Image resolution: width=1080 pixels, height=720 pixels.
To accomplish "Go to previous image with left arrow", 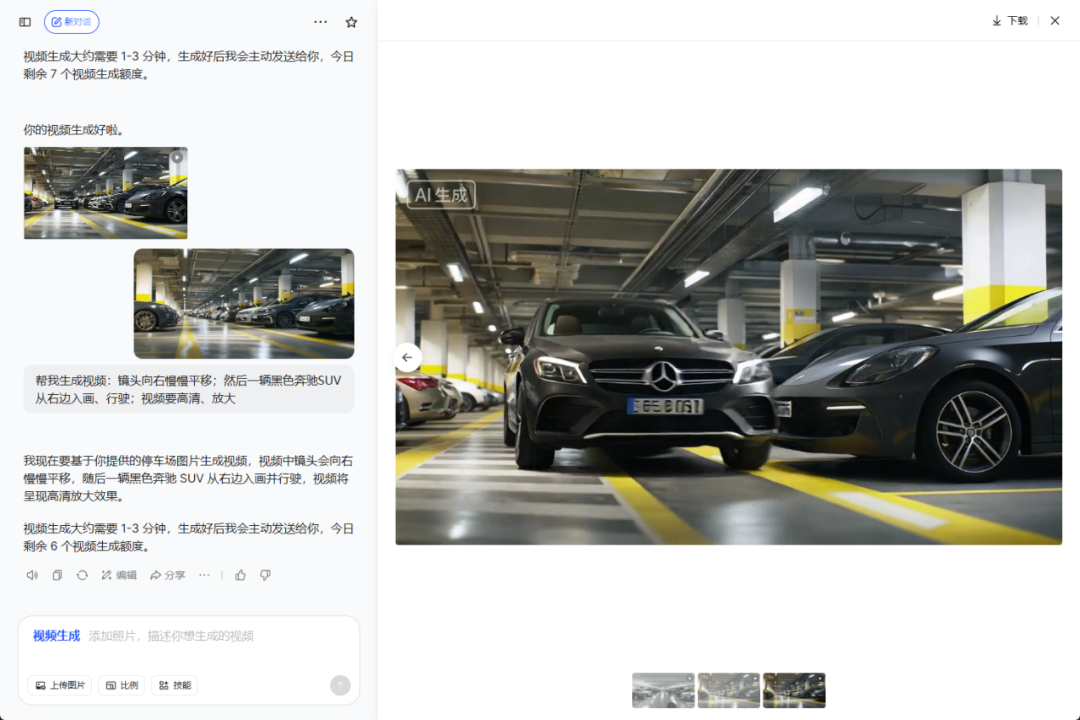I will (x=407, y=357).
